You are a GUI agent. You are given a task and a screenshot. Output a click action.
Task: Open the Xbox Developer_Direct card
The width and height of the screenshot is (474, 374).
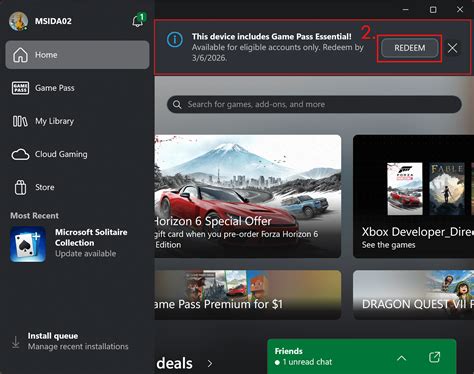point(413,196)
